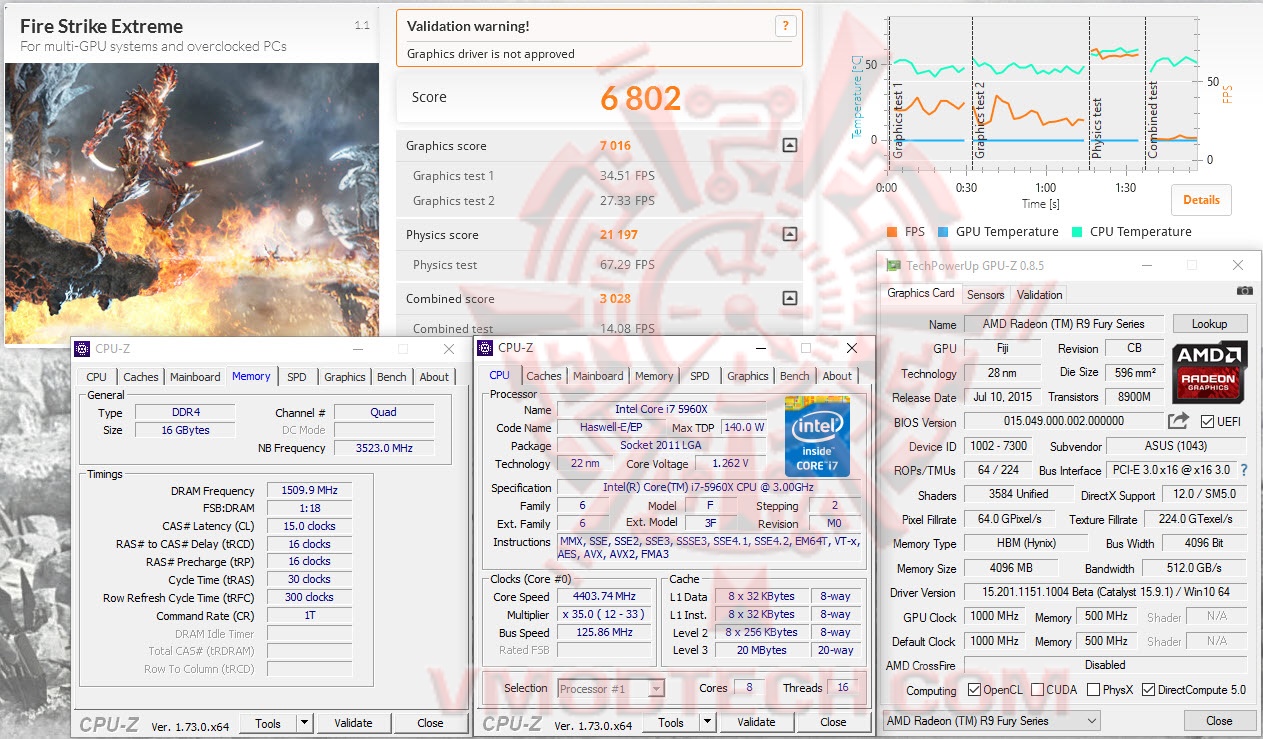1263x739 pixels.
Task: Click the BIOS version share/export icon
Action: click(1179, 421)
